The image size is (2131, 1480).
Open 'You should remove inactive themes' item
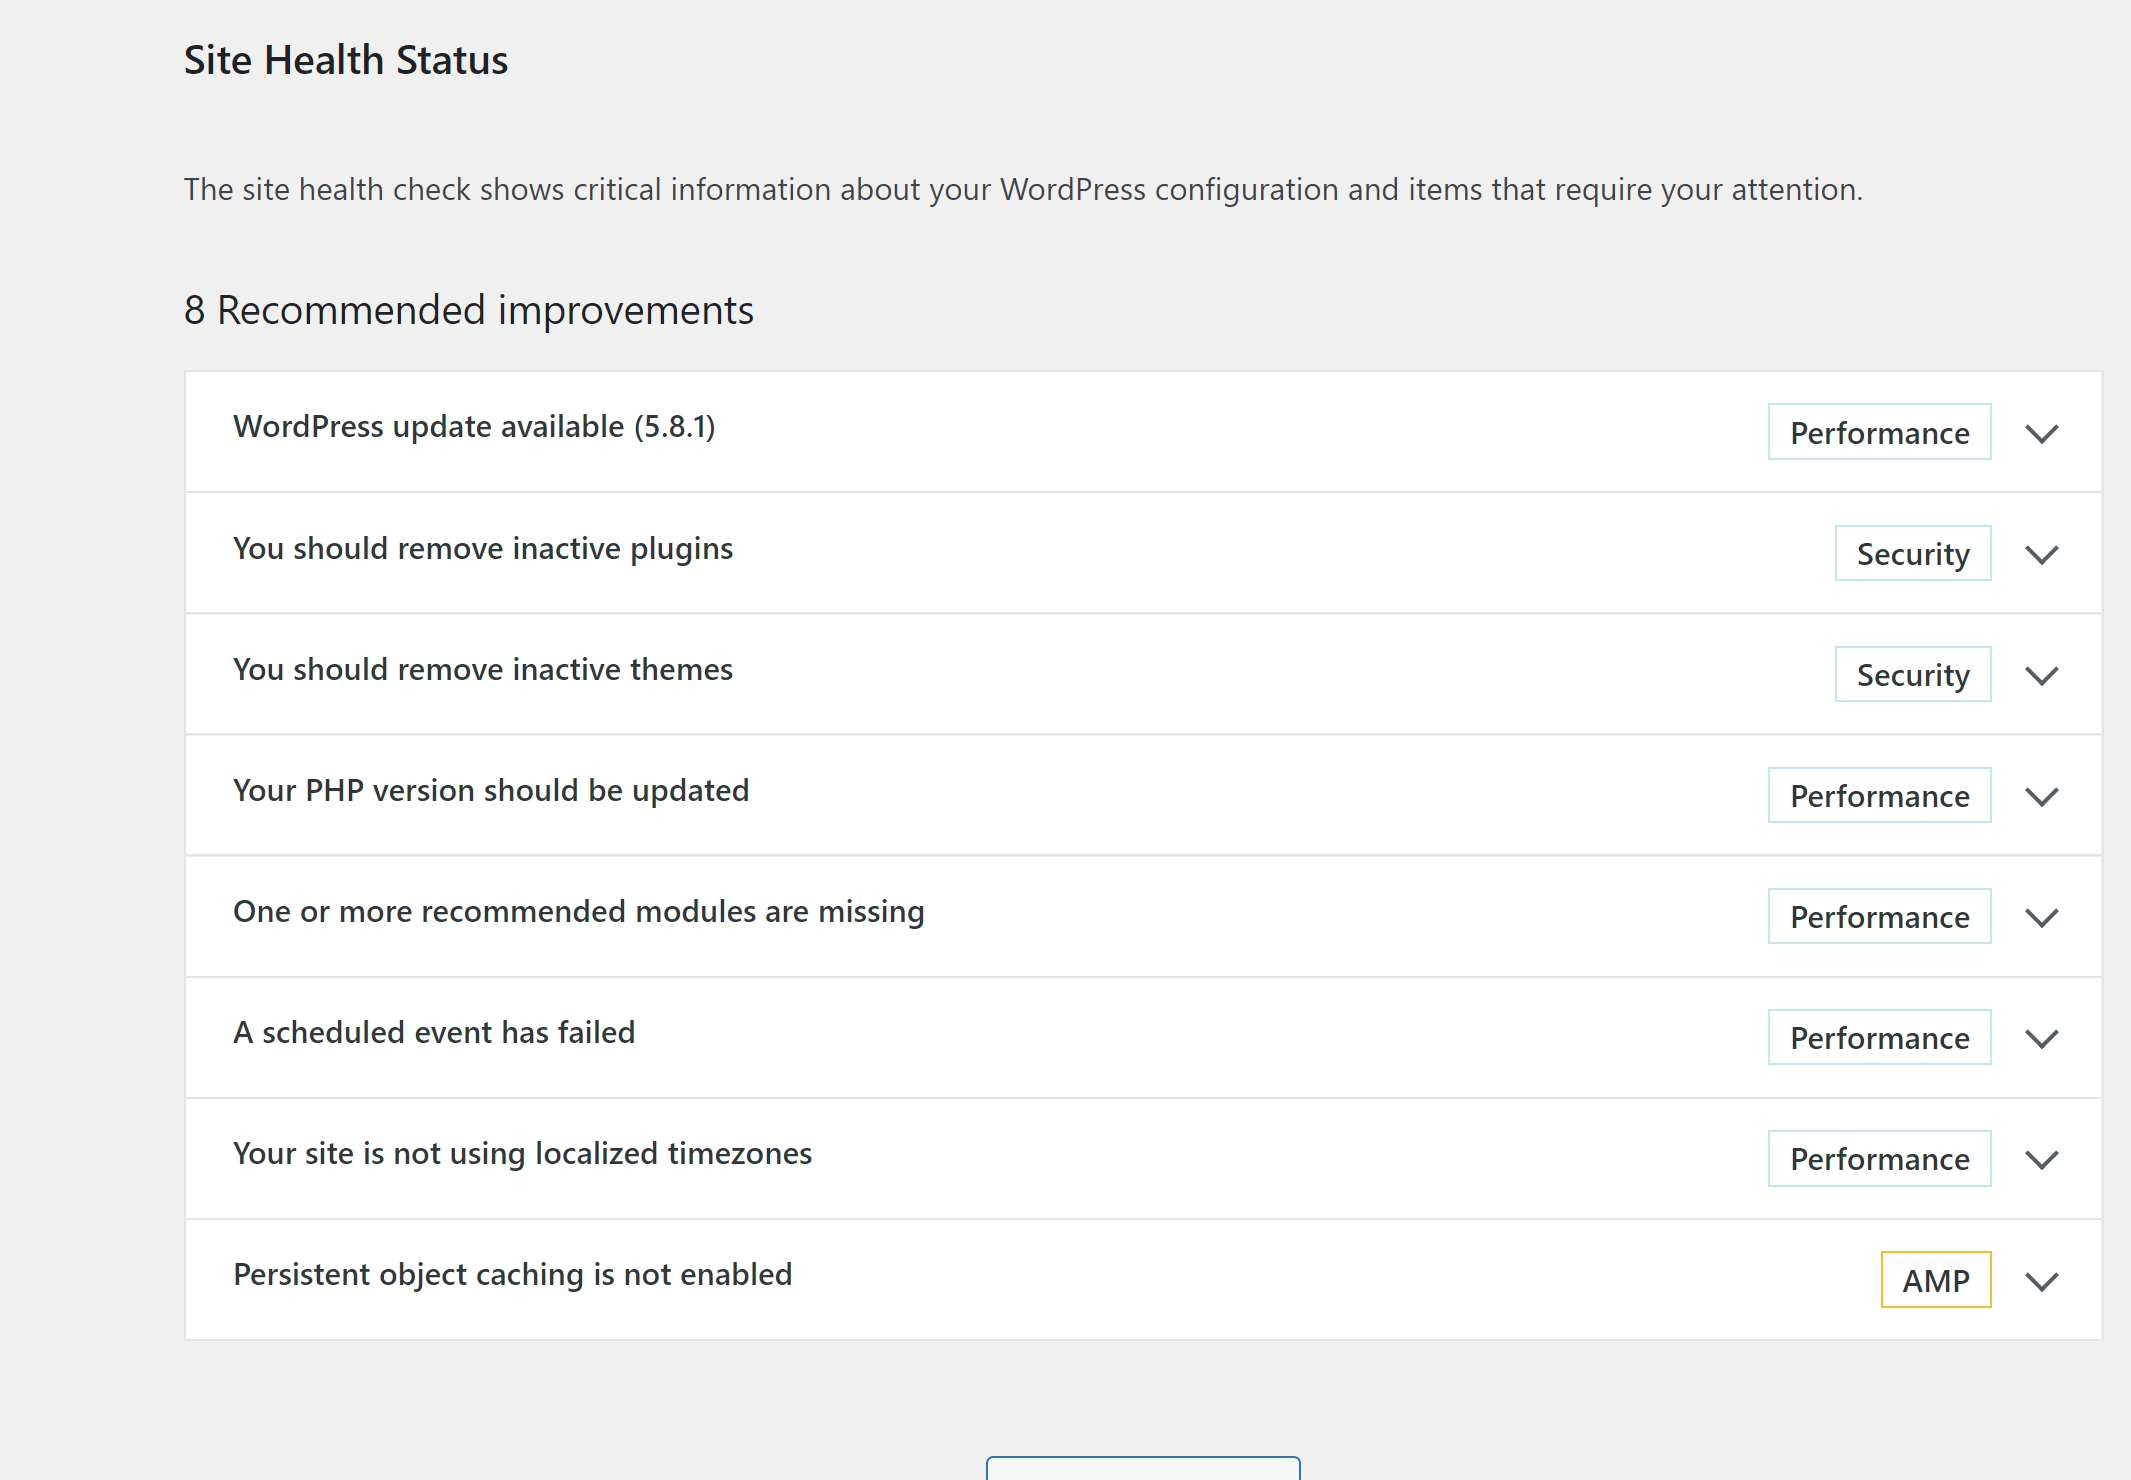point(483,670)
